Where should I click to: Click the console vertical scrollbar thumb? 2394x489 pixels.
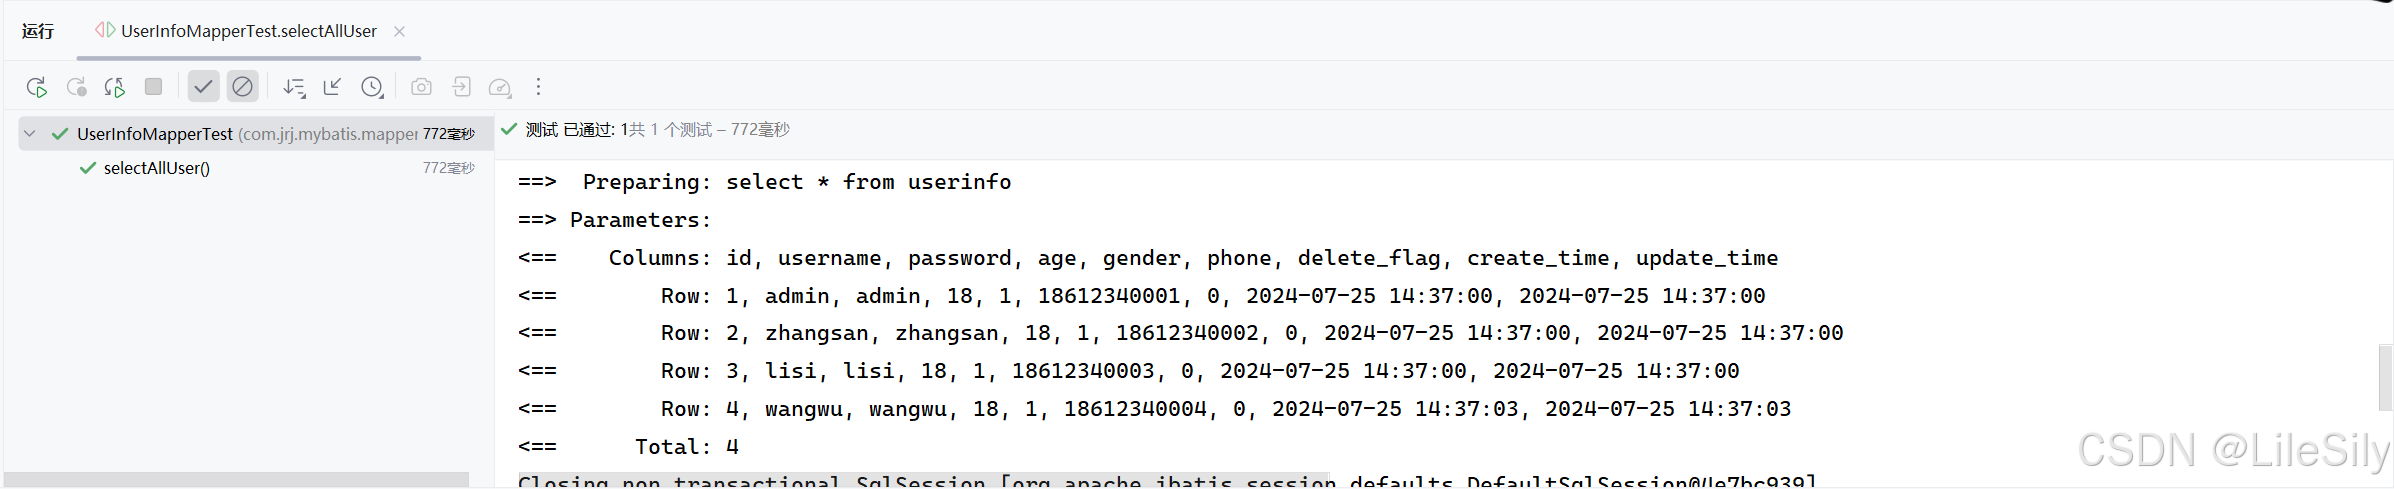[x=2385, y=377]
